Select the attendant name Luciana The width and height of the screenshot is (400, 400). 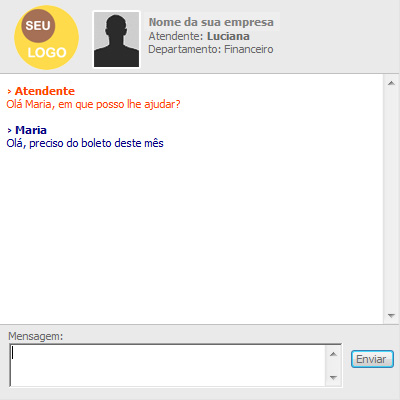point(228,36)
